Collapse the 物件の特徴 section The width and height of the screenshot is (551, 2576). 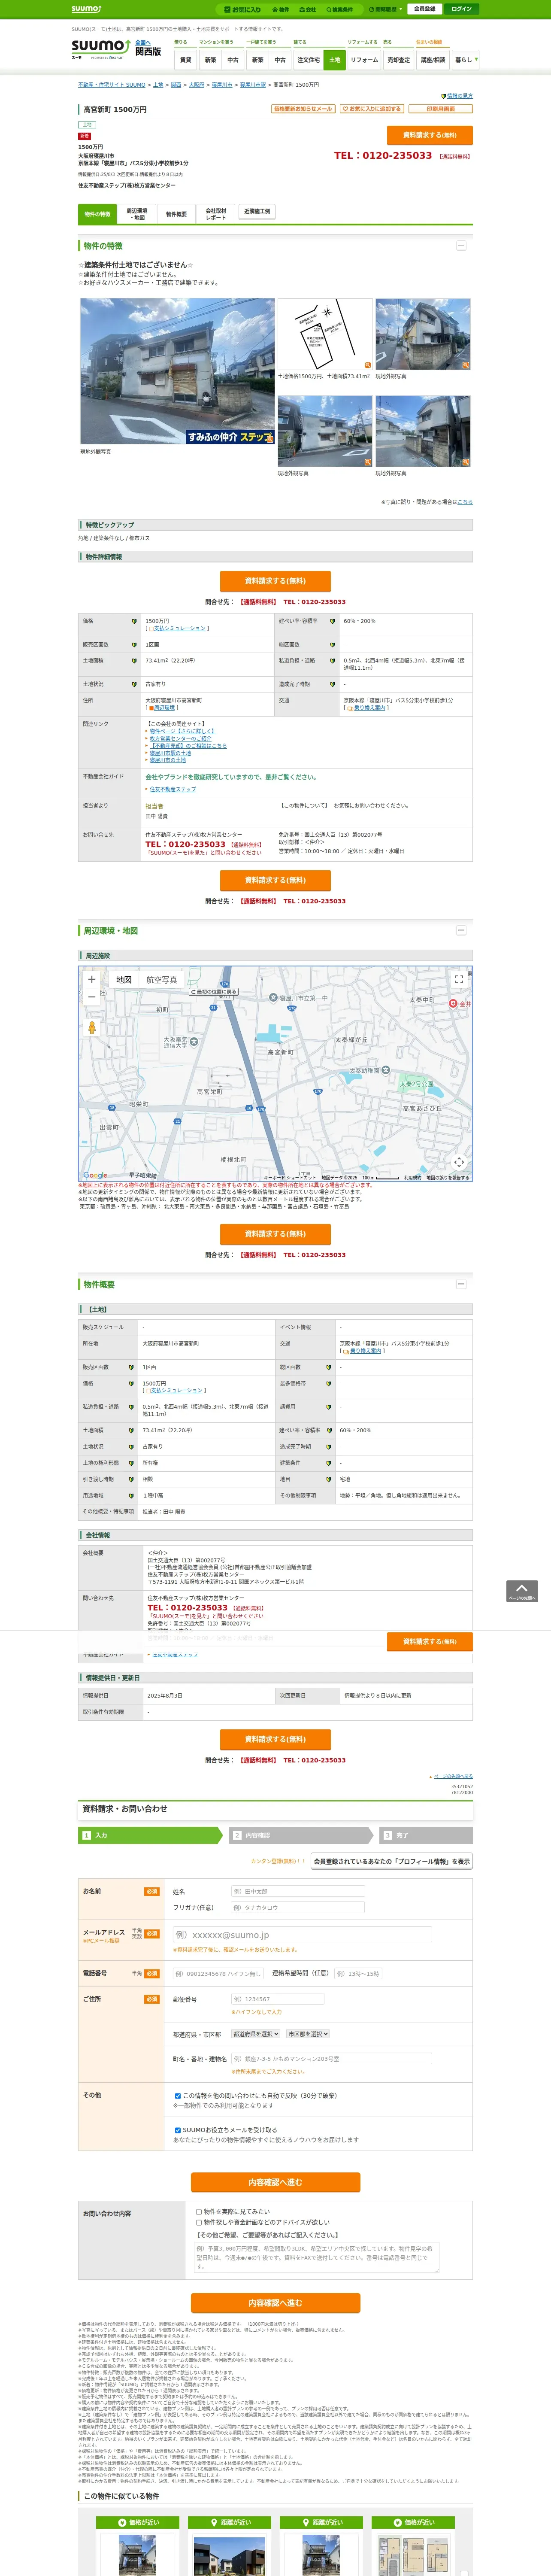coord(461,245)
